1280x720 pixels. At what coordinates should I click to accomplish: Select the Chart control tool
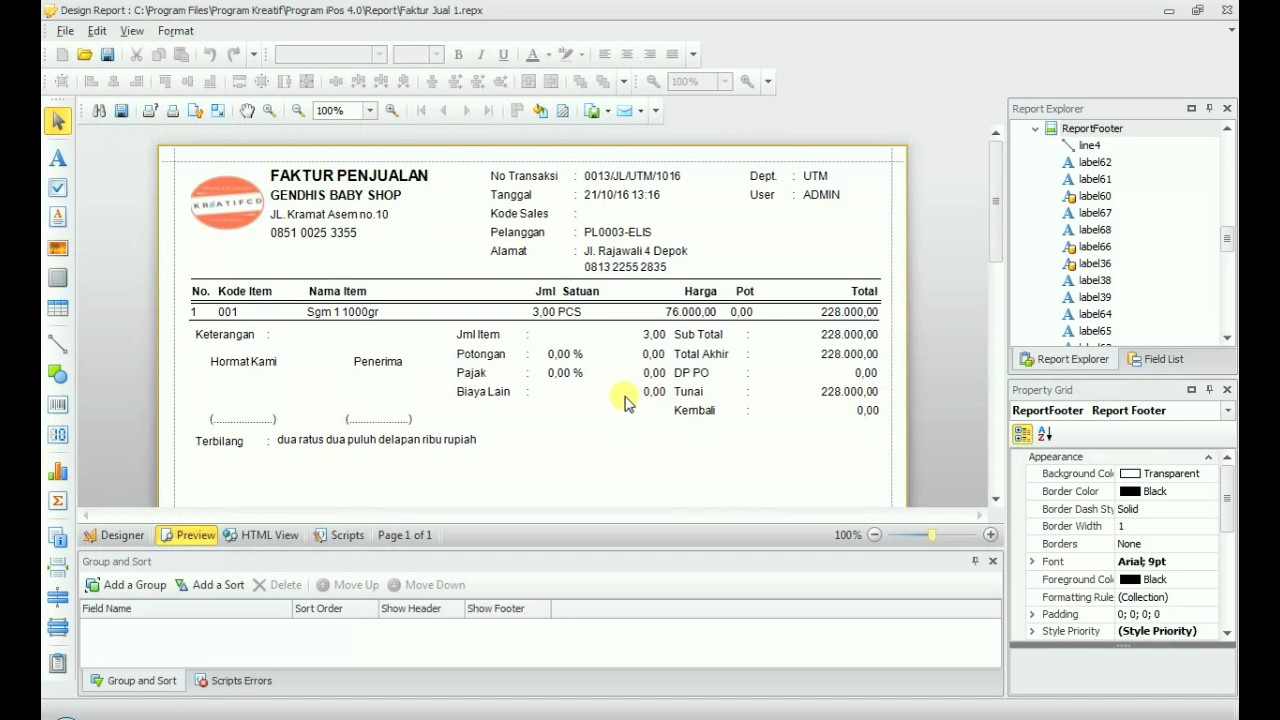click(x=57, y=470)
